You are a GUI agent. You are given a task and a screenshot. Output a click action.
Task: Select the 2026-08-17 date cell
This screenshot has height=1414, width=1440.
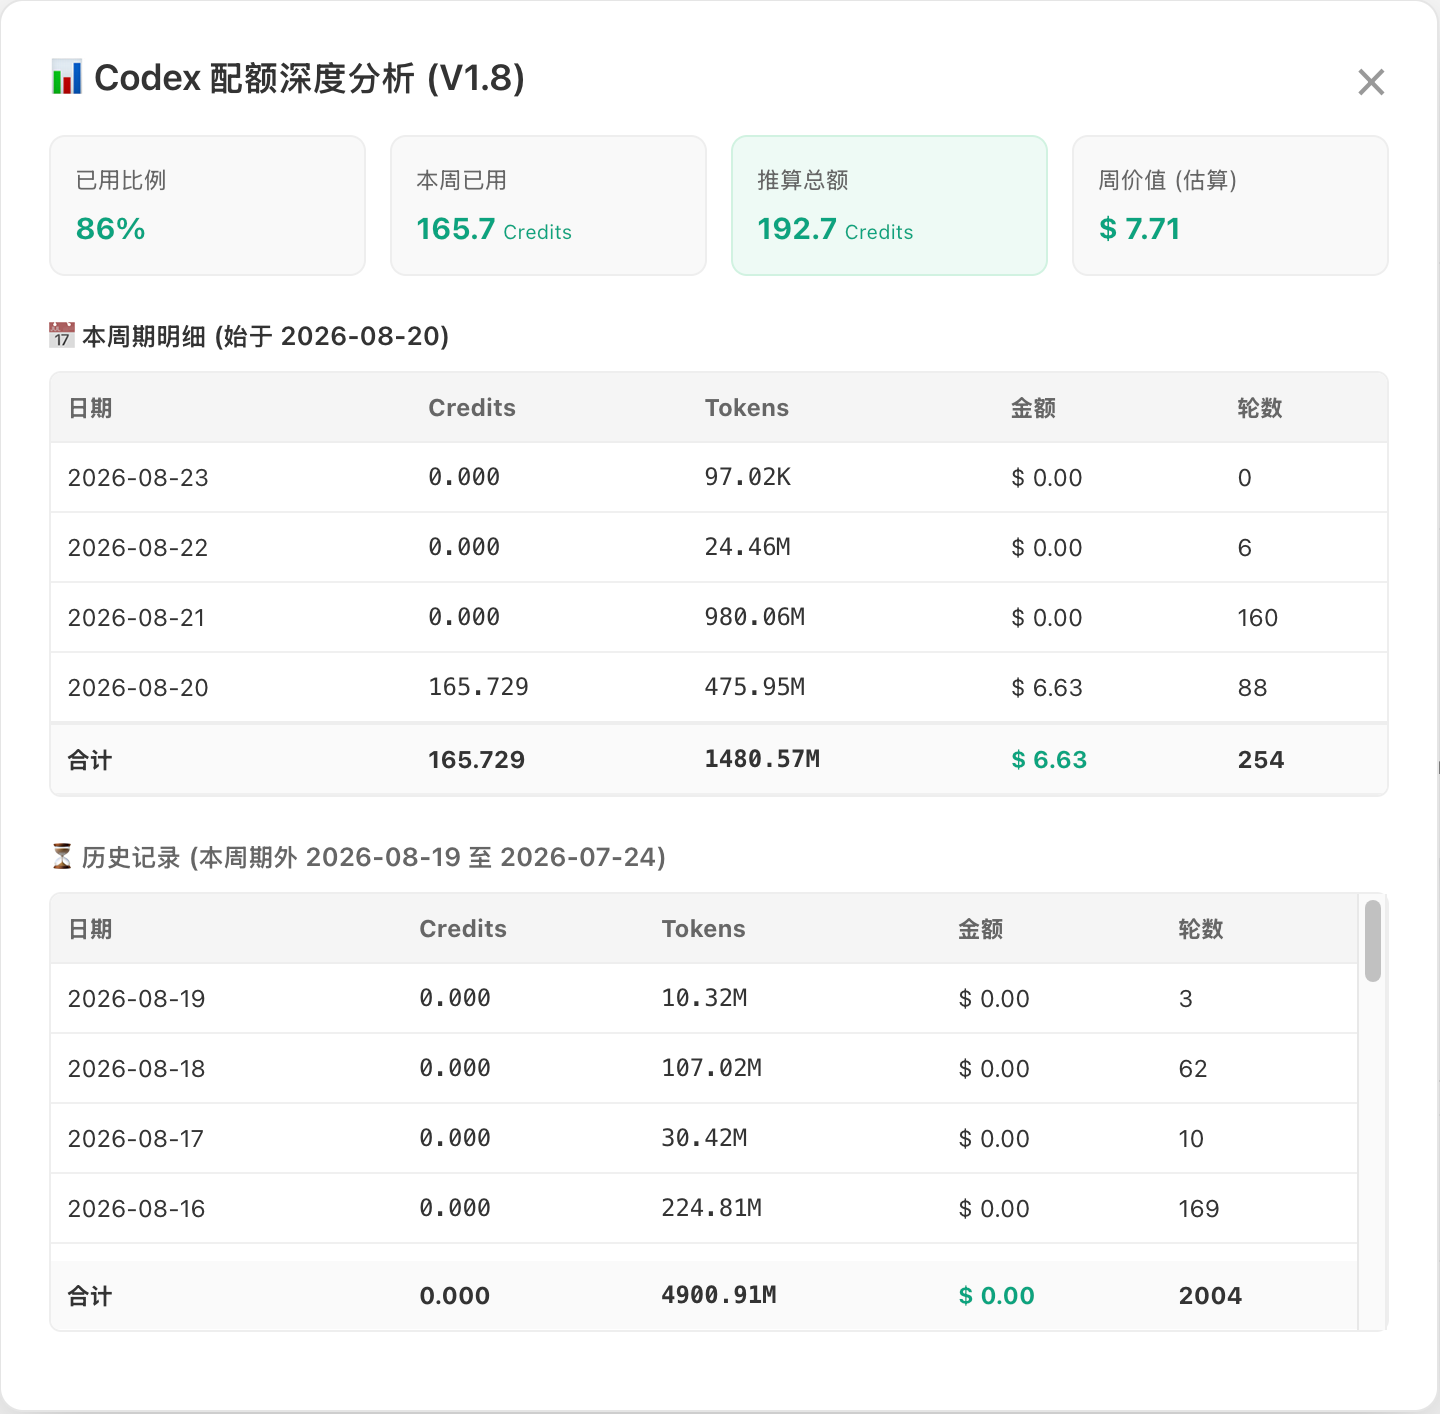coord(136,1139)
